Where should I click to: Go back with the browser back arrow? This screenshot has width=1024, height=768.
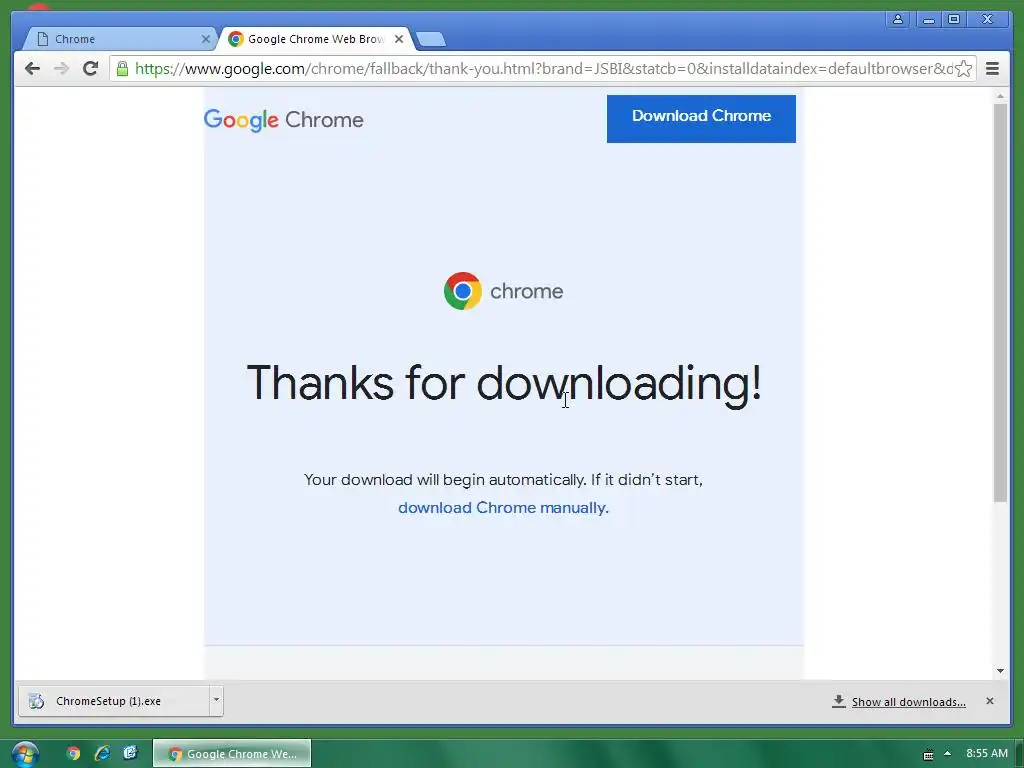coord(32,69)
